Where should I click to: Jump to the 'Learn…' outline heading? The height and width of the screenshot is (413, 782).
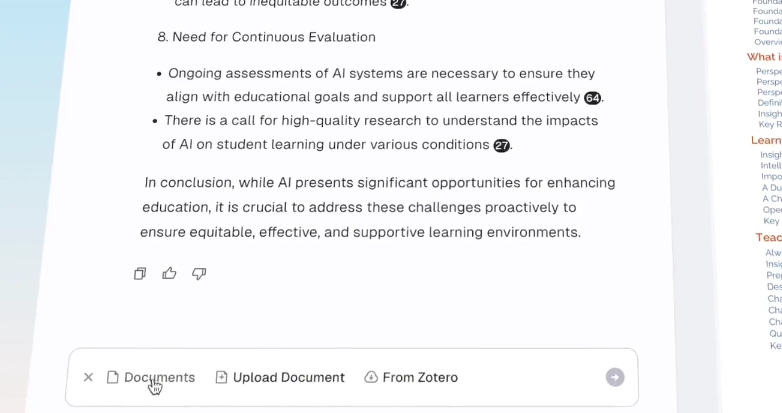tap(766, 141)
